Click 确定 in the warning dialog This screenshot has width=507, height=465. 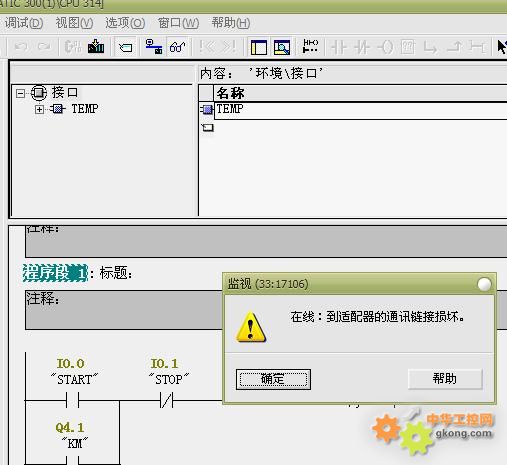(x=273, y=379)
